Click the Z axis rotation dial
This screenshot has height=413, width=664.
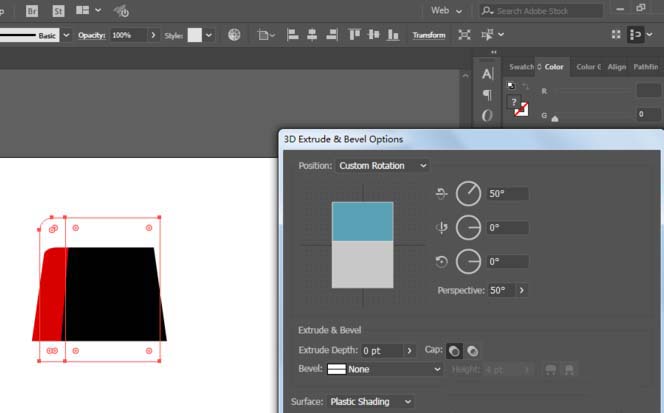click(x=468, y=261)
